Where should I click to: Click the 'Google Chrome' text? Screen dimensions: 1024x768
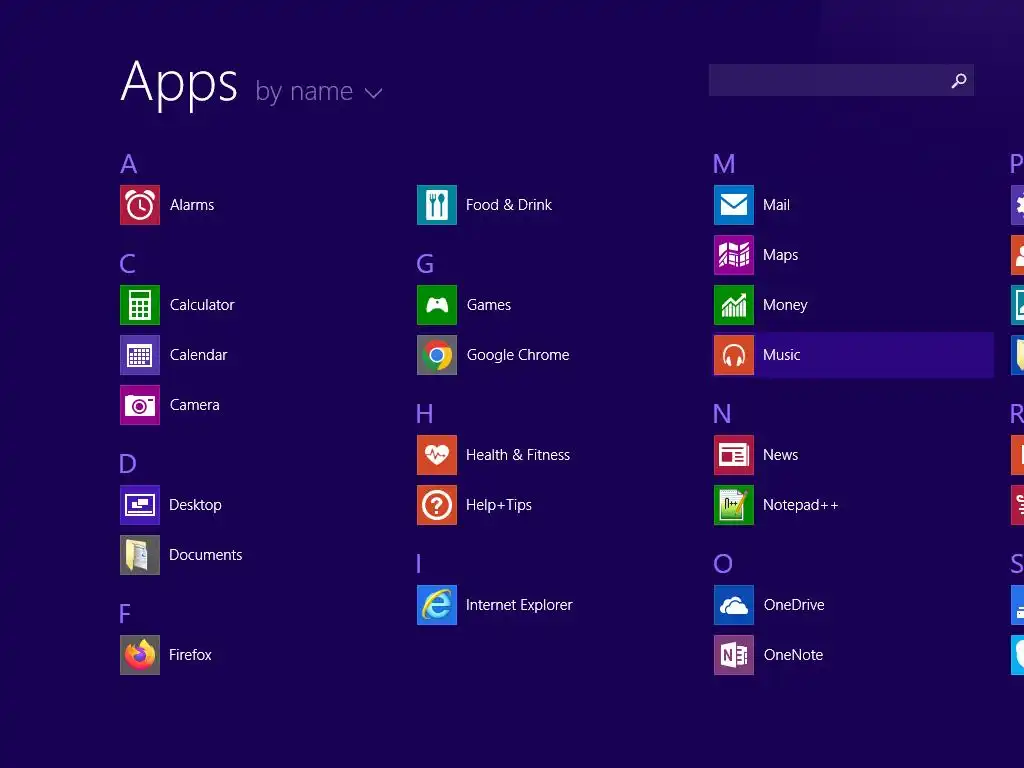tap(518, 355)
